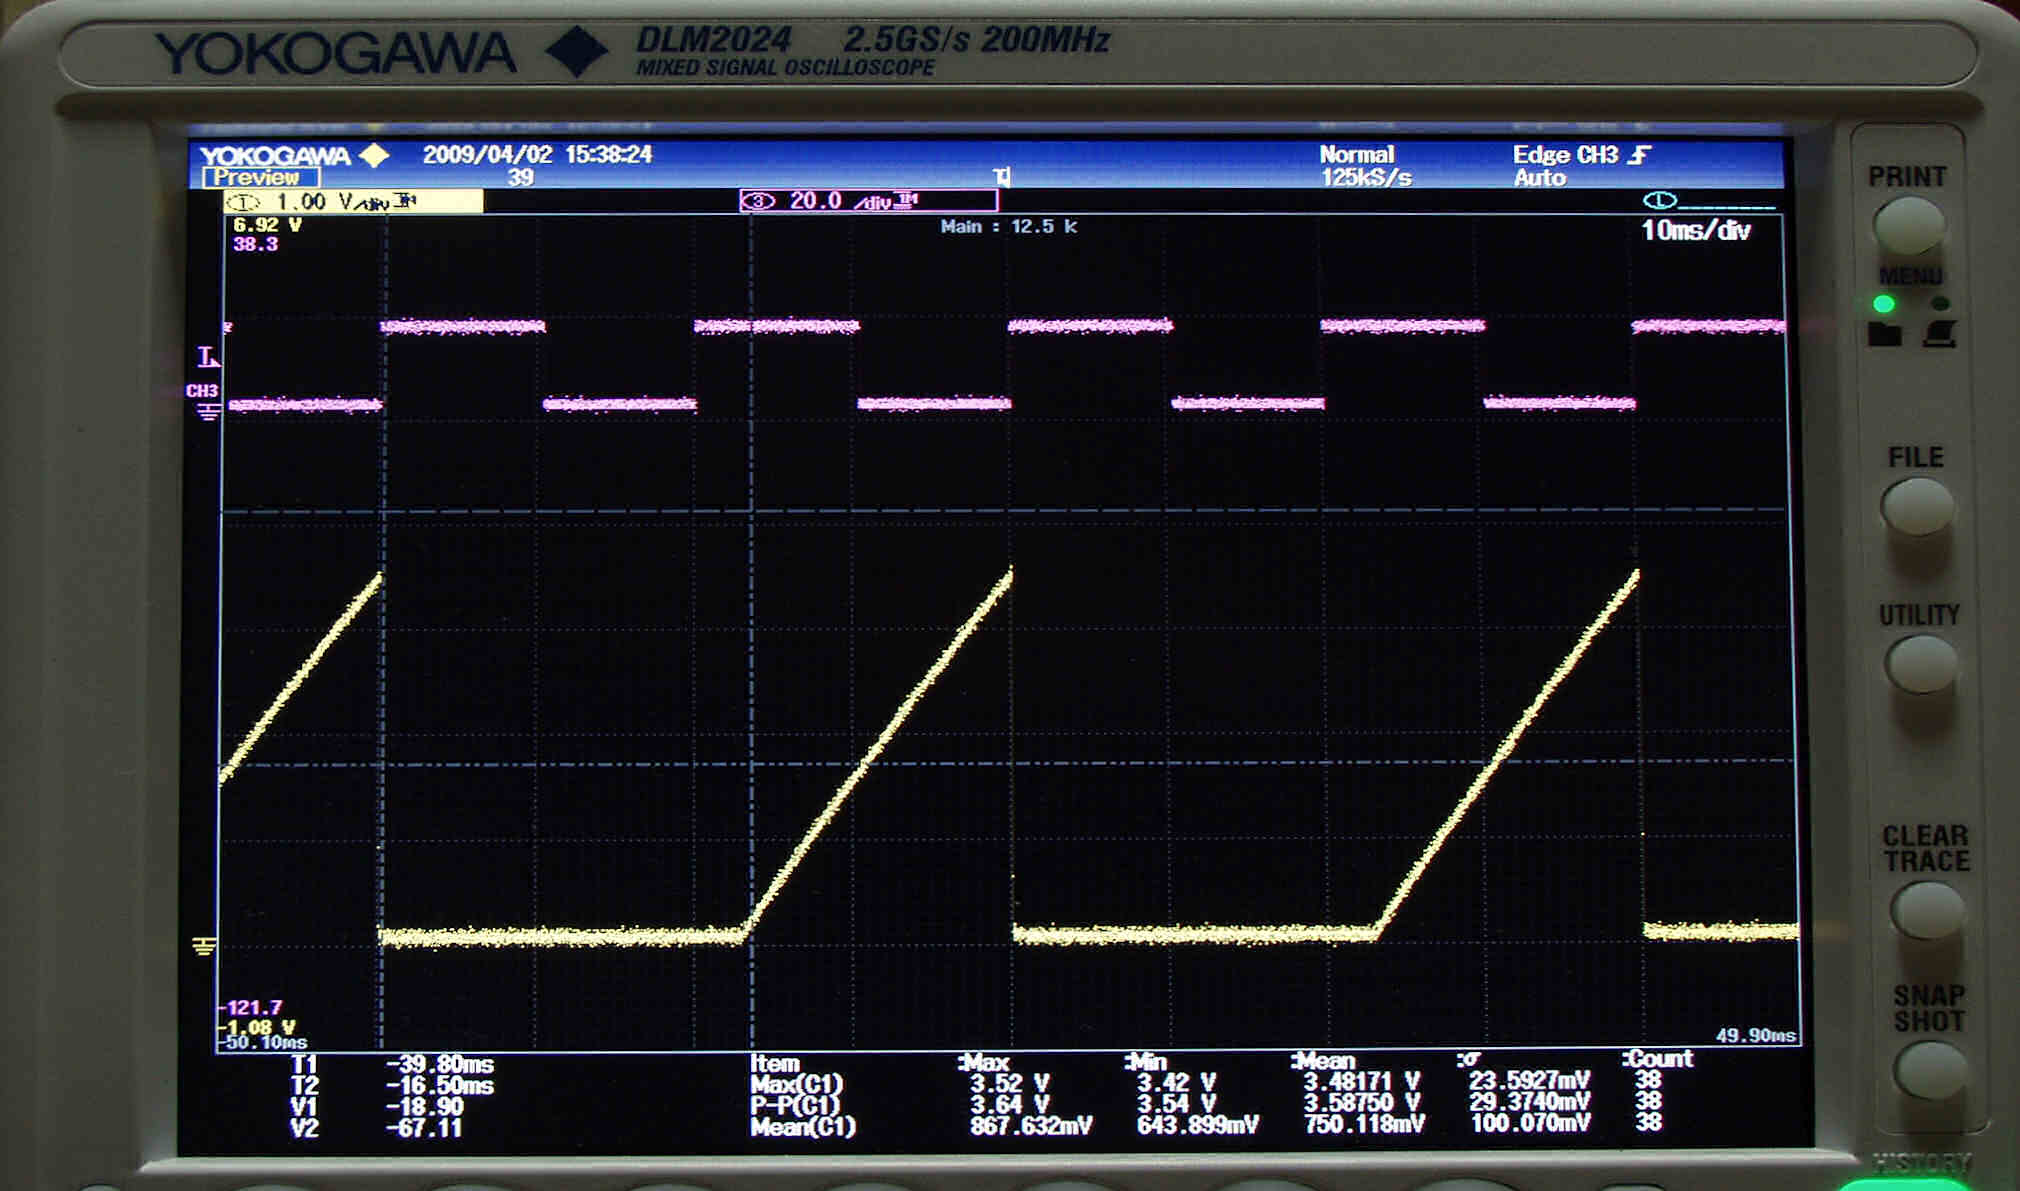Image resolution: width=2020 pixels, height=1191 pixels.
Task: Click the trigger level marker above CH3
Action: [208, 357]
